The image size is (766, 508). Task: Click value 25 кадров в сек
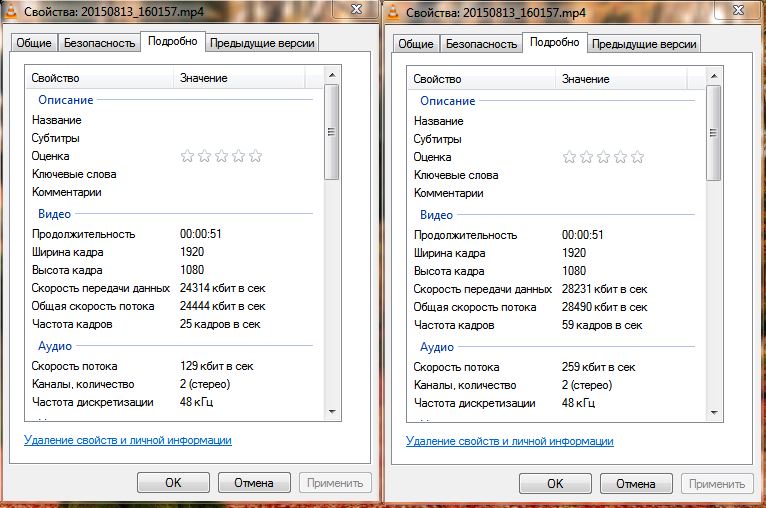[x=220, y=324]
